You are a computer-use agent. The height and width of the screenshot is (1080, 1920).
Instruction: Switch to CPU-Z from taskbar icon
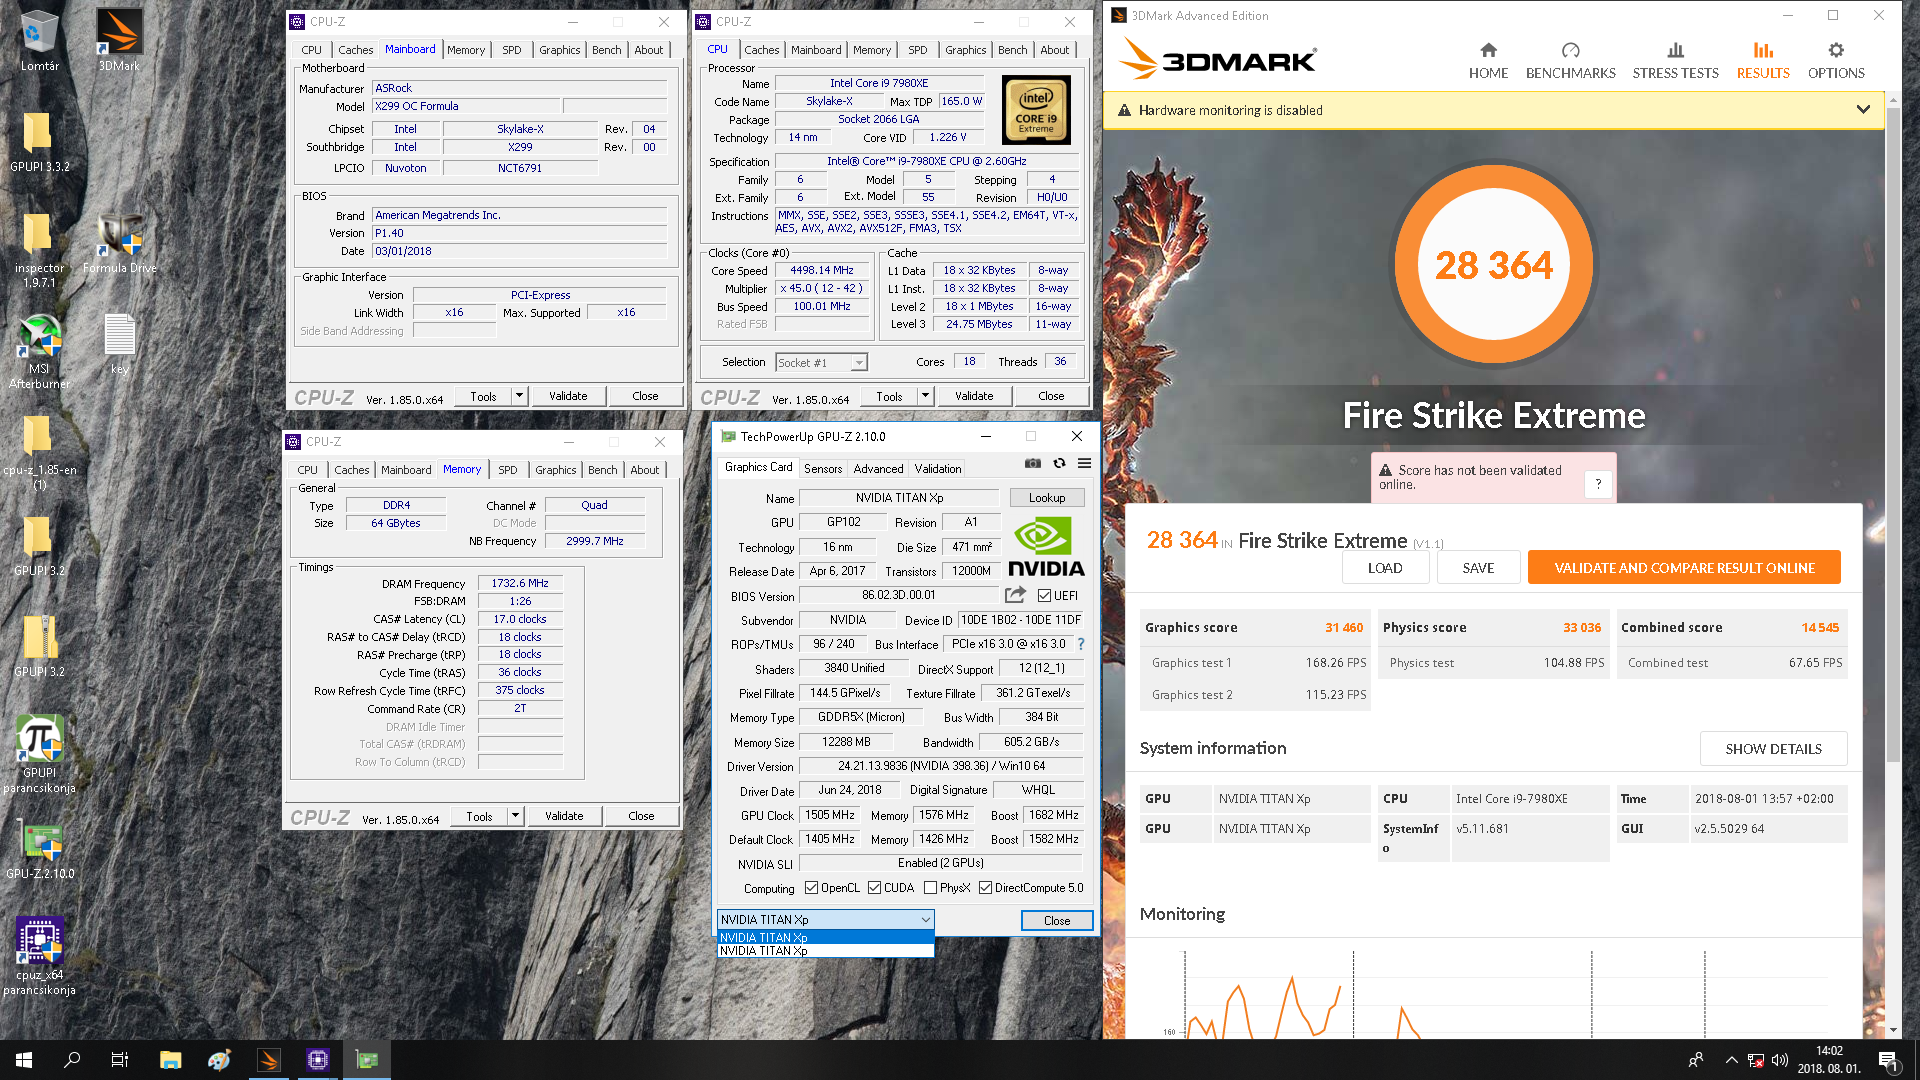318,1060
